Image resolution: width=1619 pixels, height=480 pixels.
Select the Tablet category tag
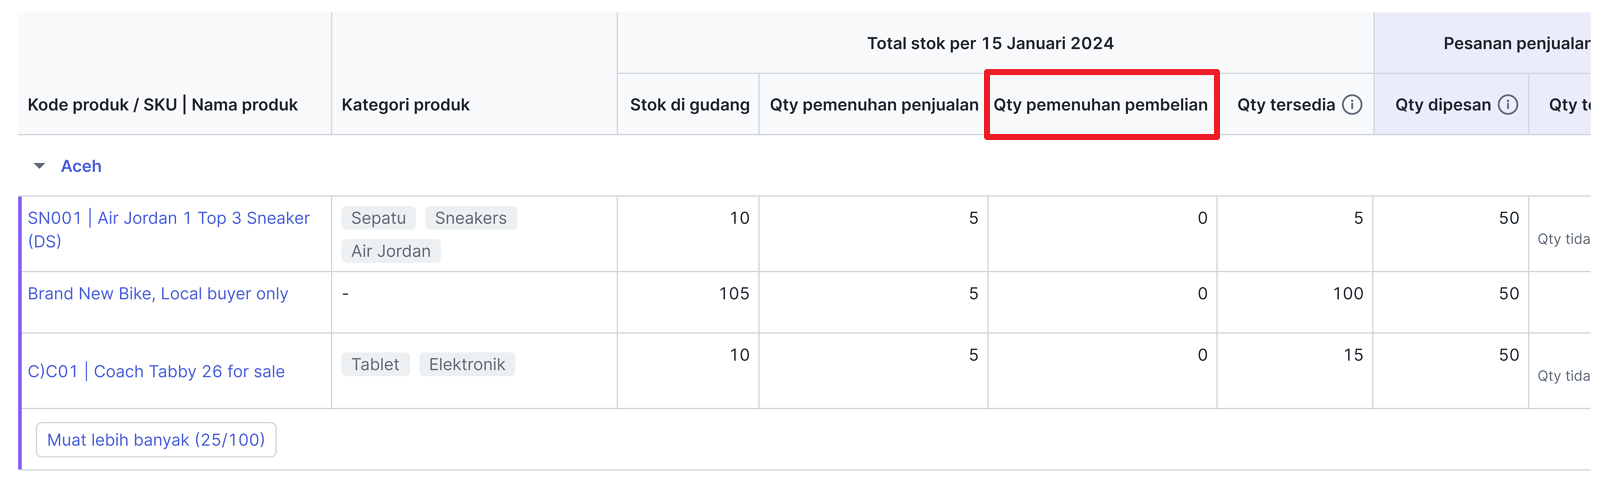point(375,365)
